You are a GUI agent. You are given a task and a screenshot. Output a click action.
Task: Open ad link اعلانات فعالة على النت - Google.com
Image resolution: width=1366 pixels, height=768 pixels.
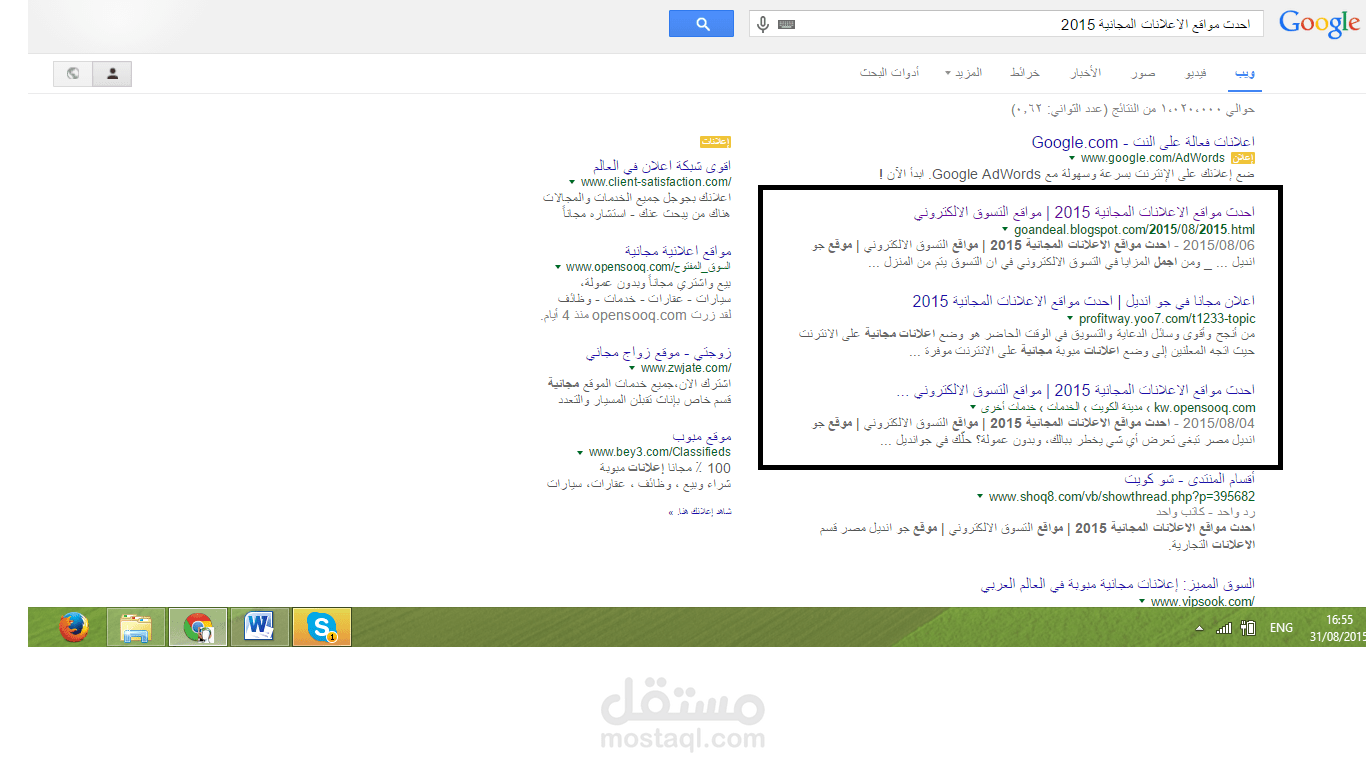[1143, 142]
